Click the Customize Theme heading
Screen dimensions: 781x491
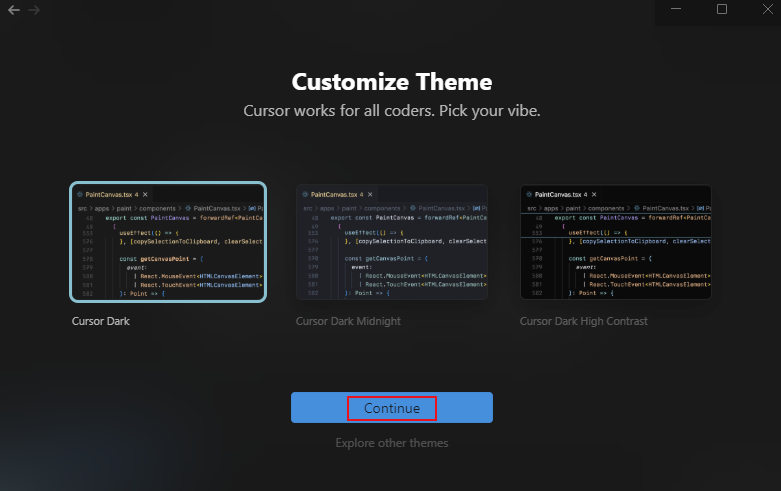pyautogui.click(x=391, y=81)
